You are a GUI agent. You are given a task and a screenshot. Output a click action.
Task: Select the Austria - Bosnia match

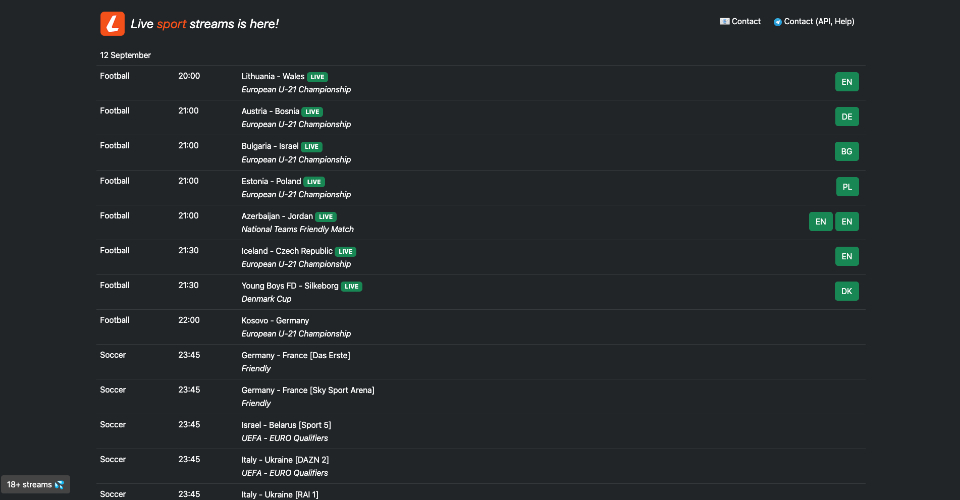(x=270, y=111)
